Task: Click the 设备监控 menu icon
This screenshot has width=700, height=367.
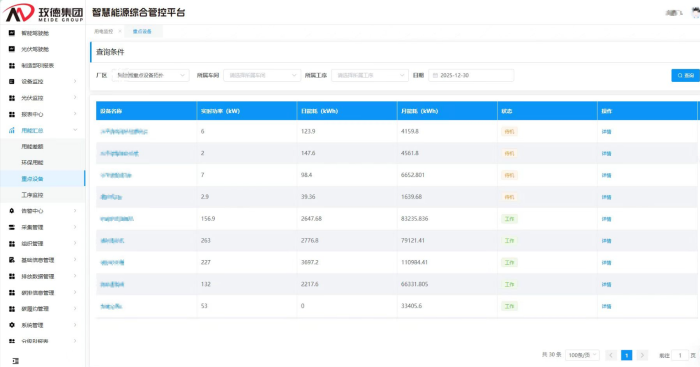Action: click(x=12, y=82)
